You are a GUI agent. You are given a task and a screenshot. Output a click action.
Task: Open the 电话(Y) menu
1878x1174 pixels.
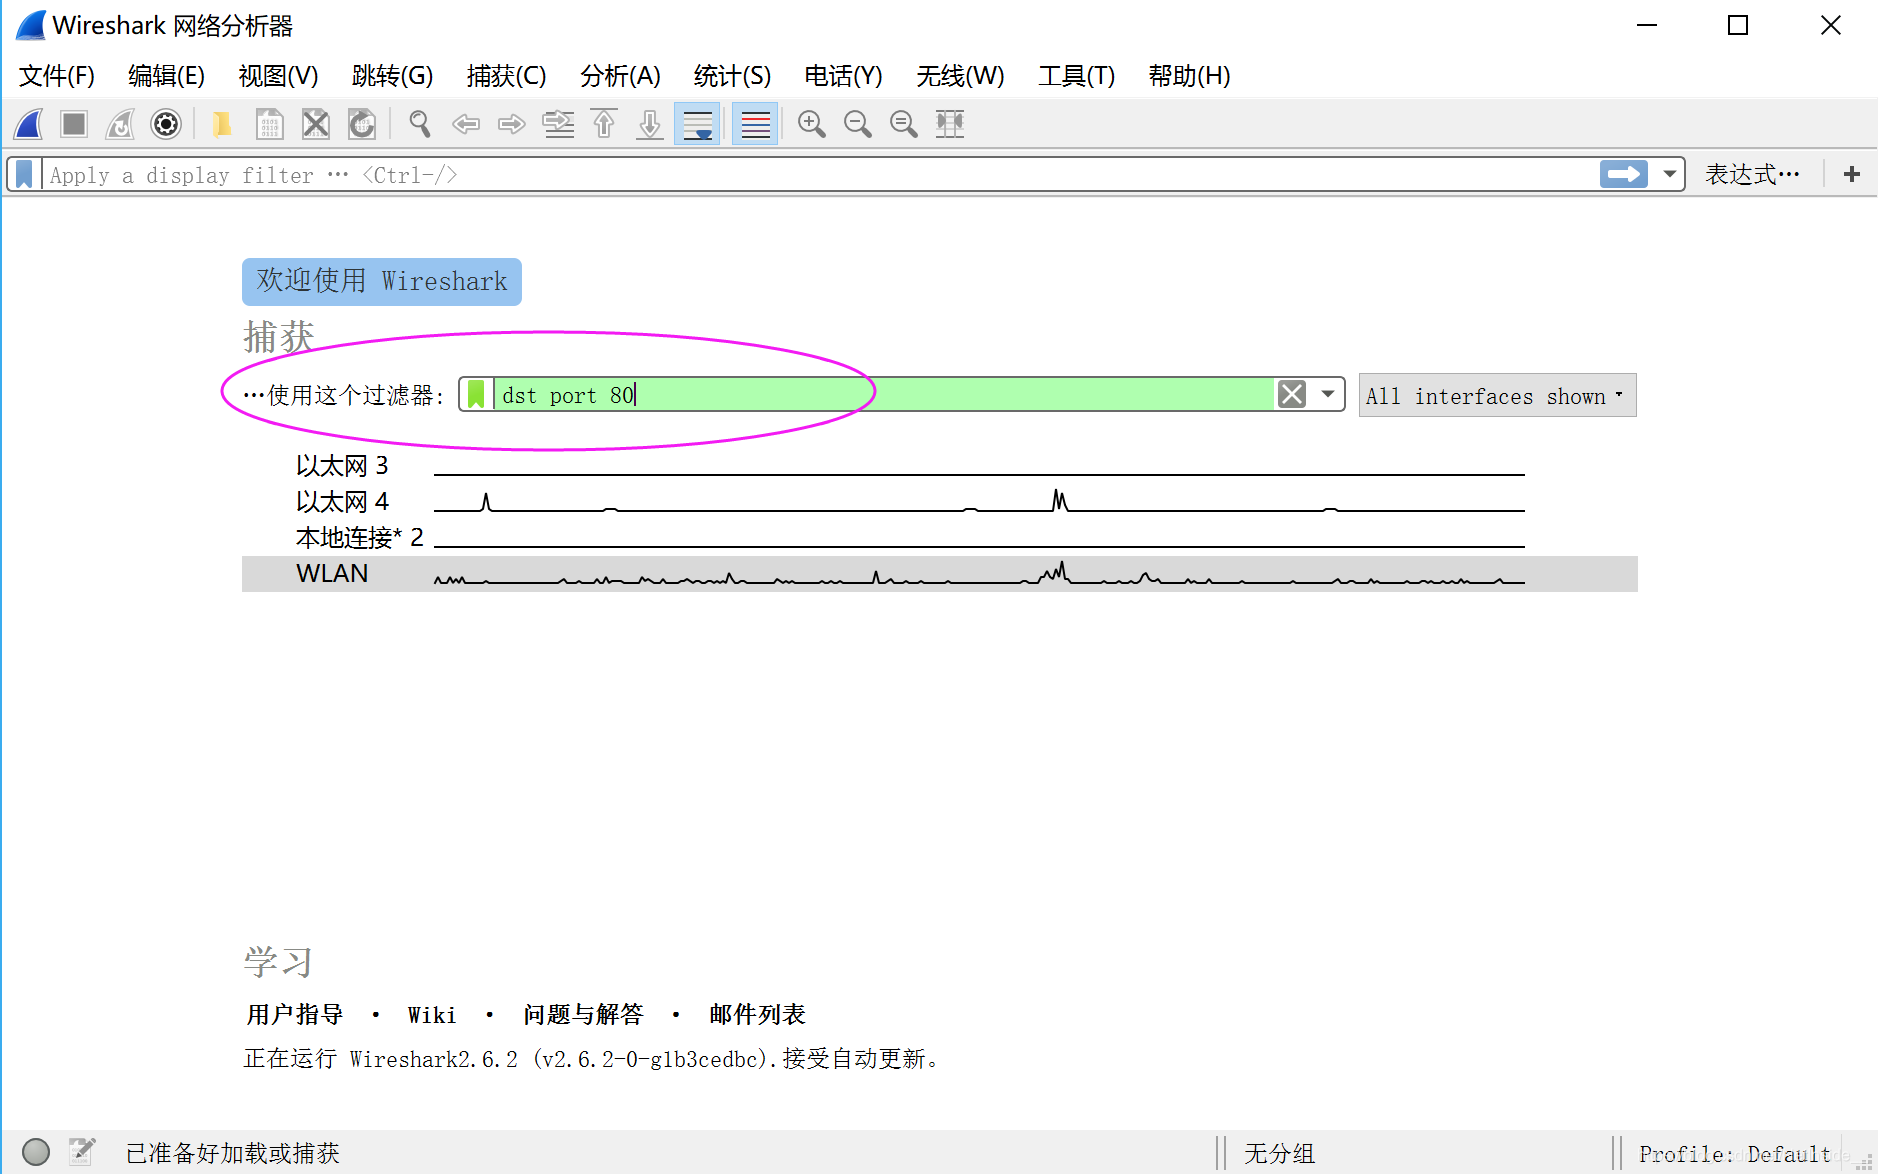click(844, 76)
